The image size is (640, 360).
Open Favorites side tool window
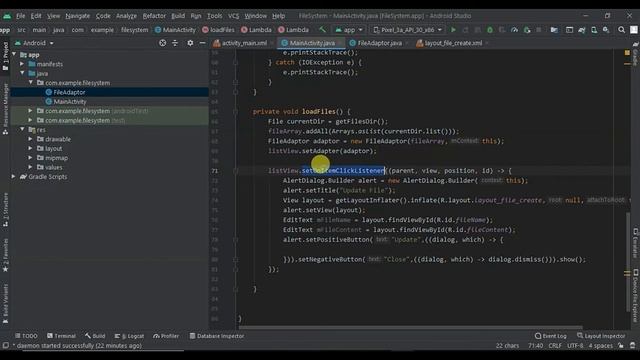(x=5, y=256)
